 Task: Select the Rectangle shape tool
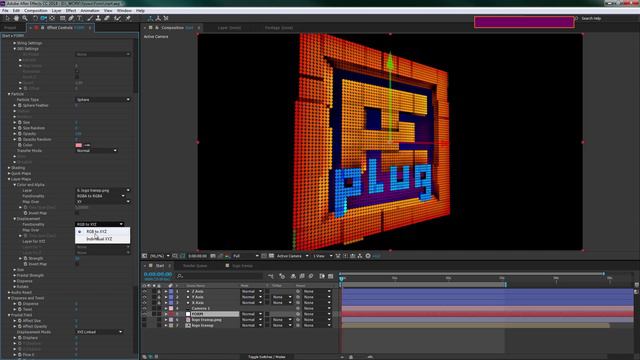click(62, 18)
